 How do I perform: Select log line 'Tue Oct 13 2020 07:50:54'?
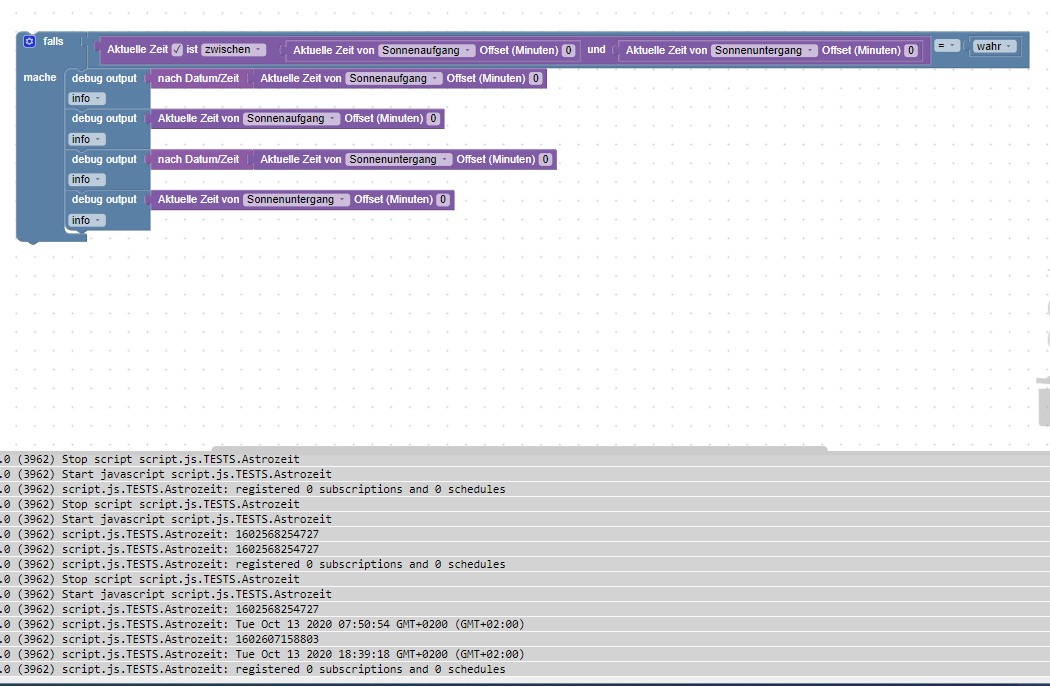click(525, 624)
